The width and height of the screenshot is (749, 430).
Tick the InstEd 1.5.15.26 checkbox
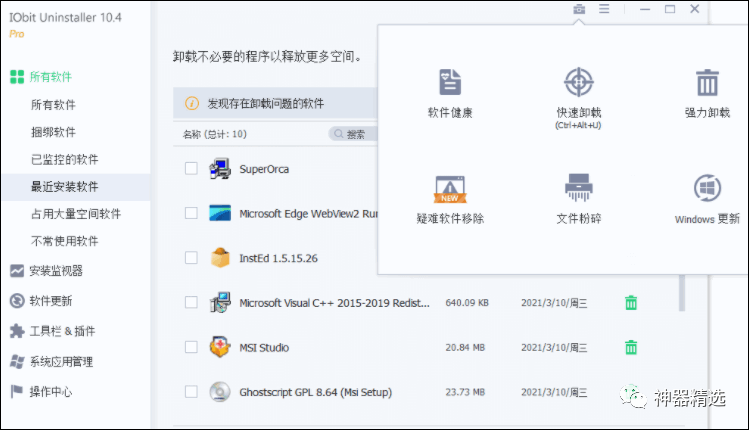coord(191,258)
